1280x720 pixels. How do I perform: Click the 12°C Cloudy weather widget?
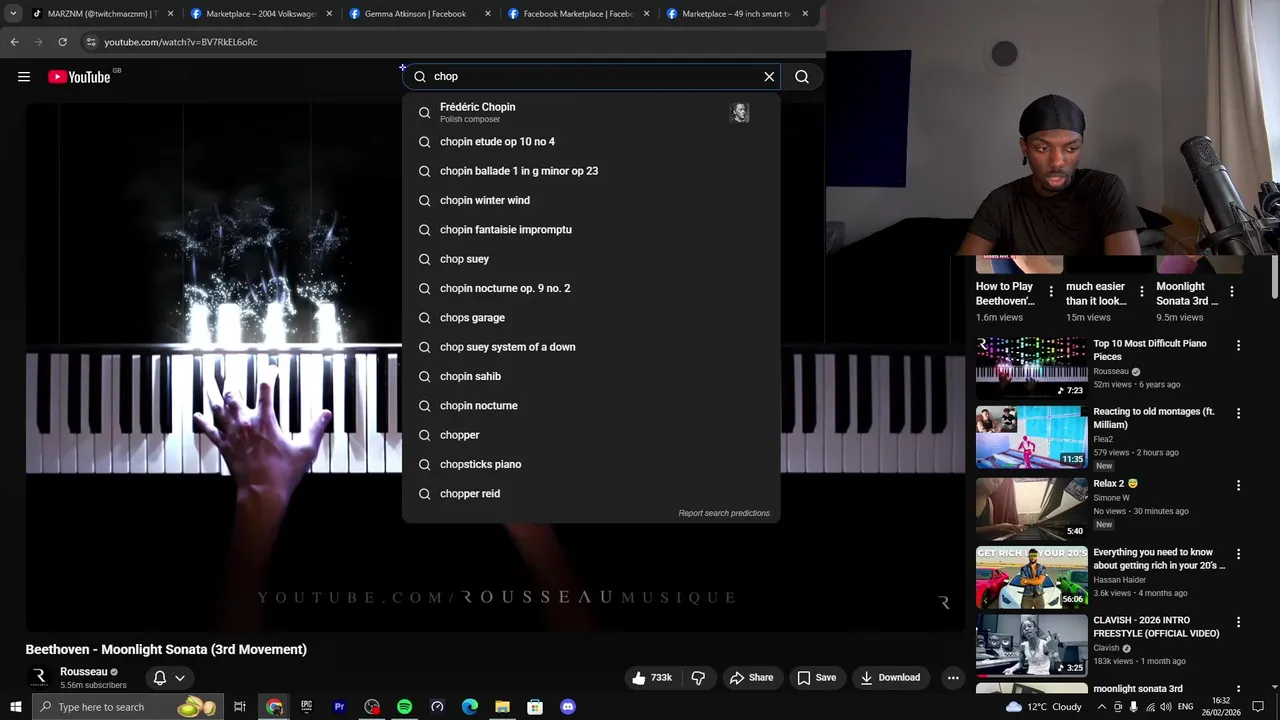1043,707
